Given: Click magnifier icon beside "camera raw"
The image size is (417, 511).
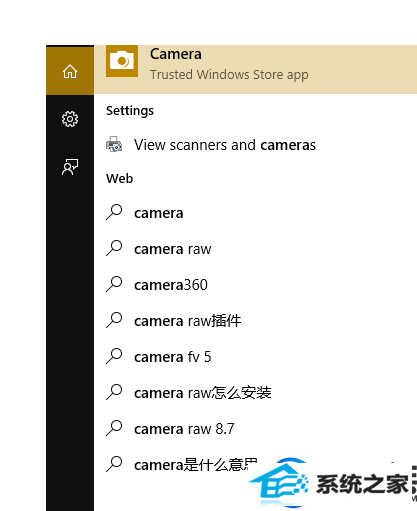Looking at the screenshot, I should coord(114,248).
